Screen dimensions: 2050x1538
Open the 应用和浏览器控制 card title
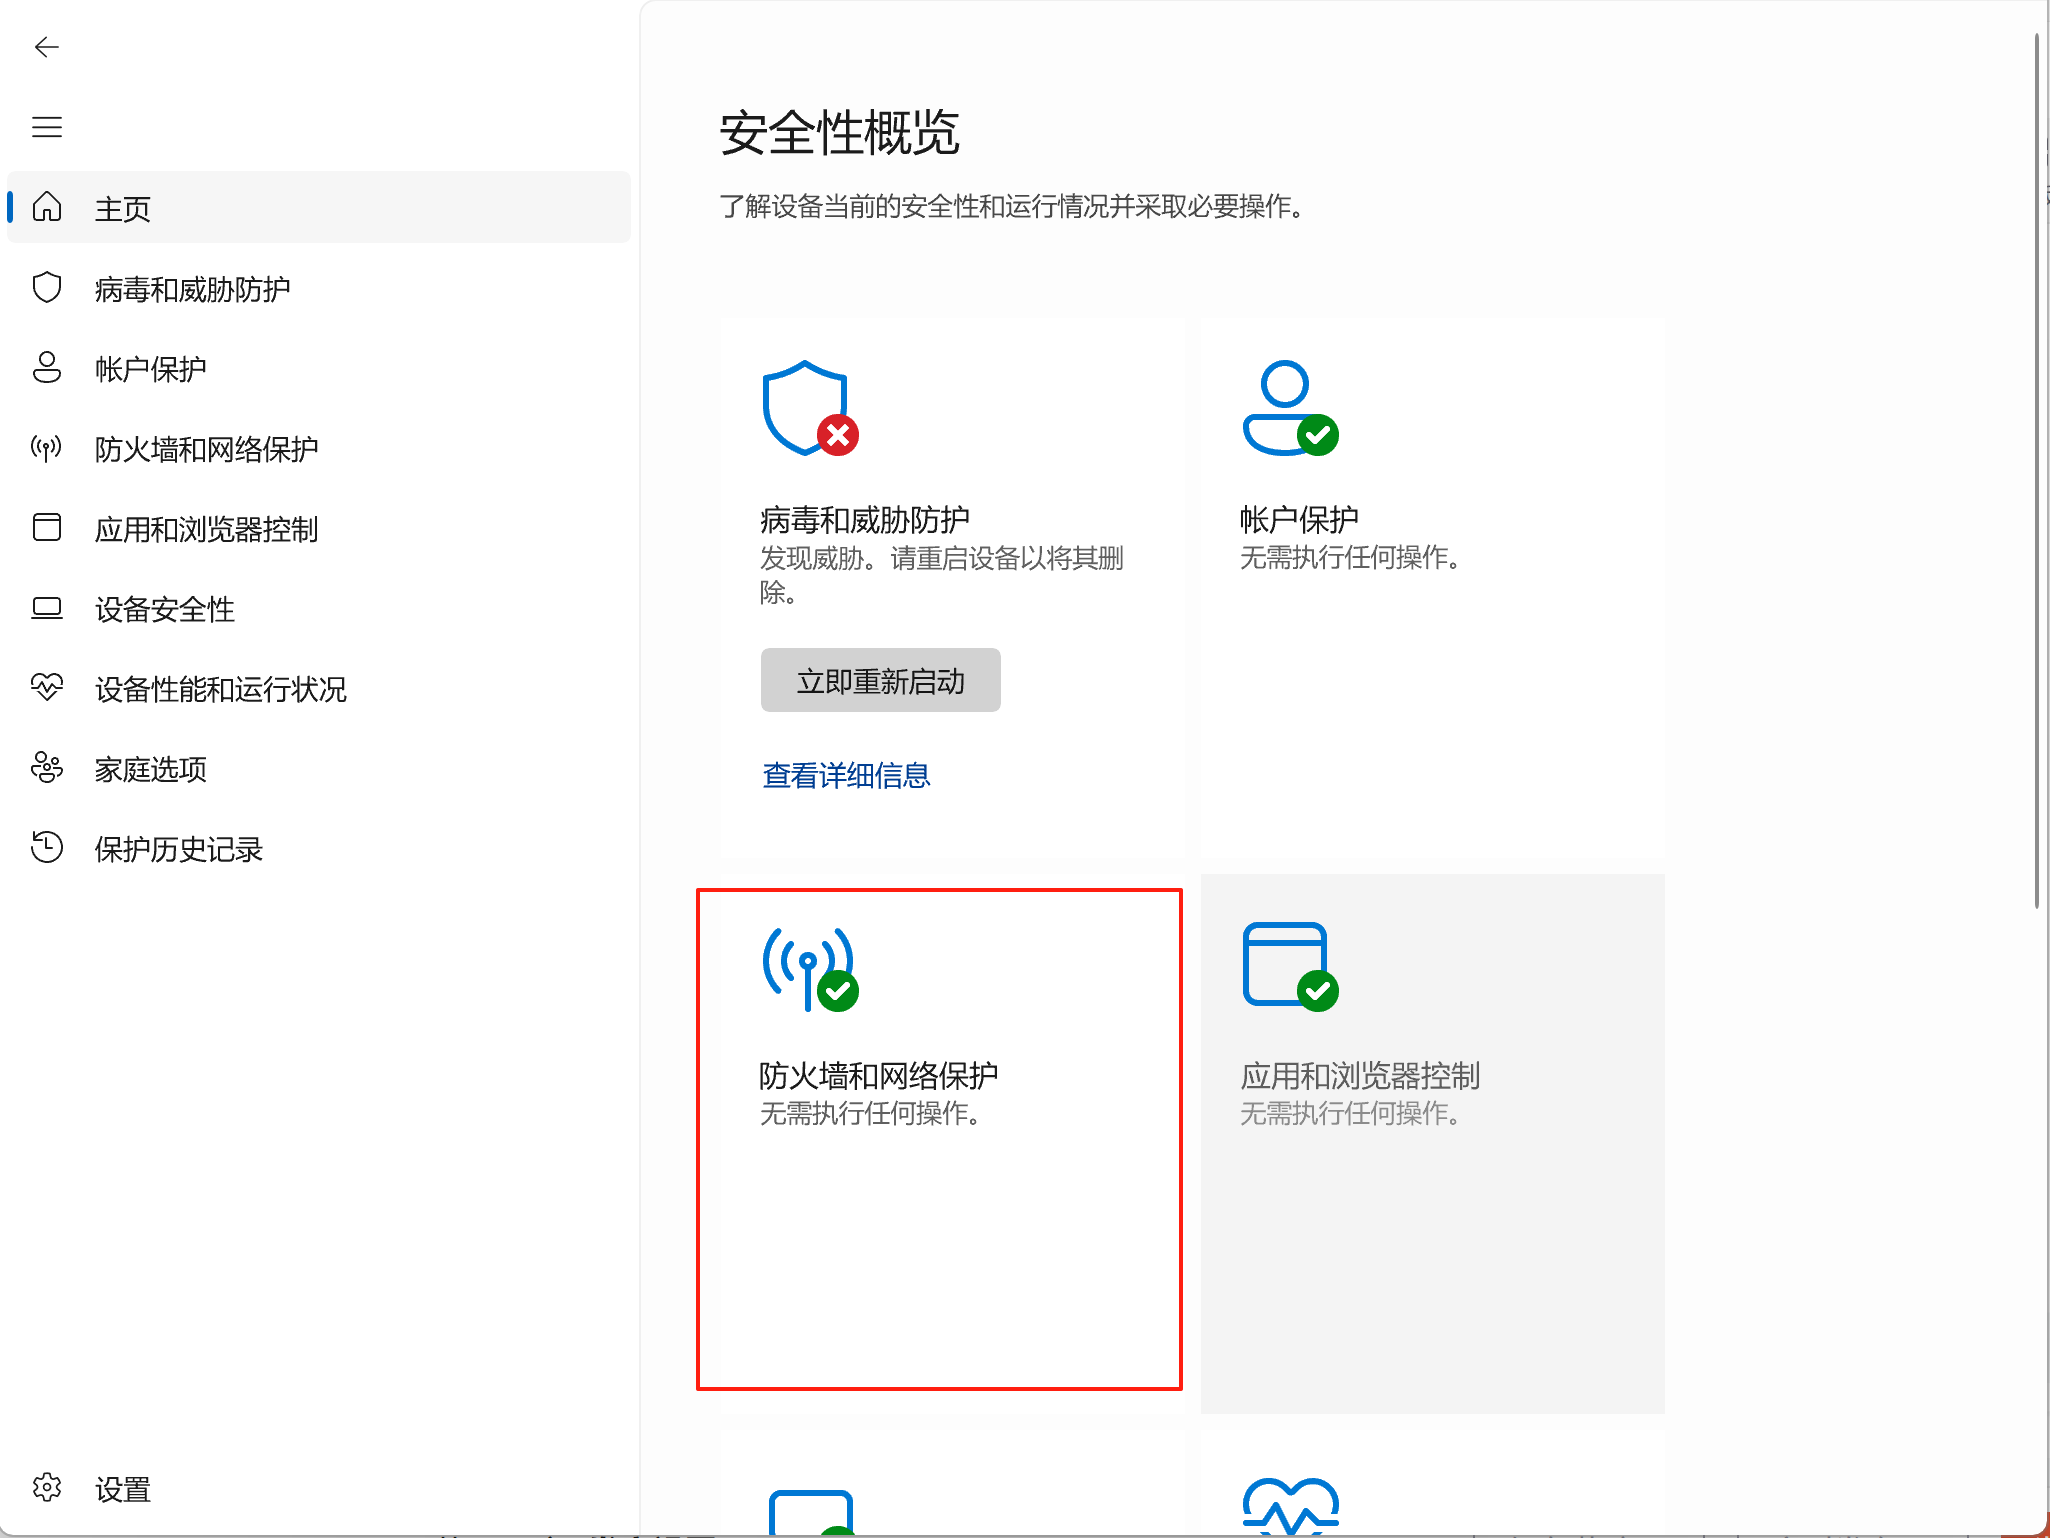click(1360, 1075)
